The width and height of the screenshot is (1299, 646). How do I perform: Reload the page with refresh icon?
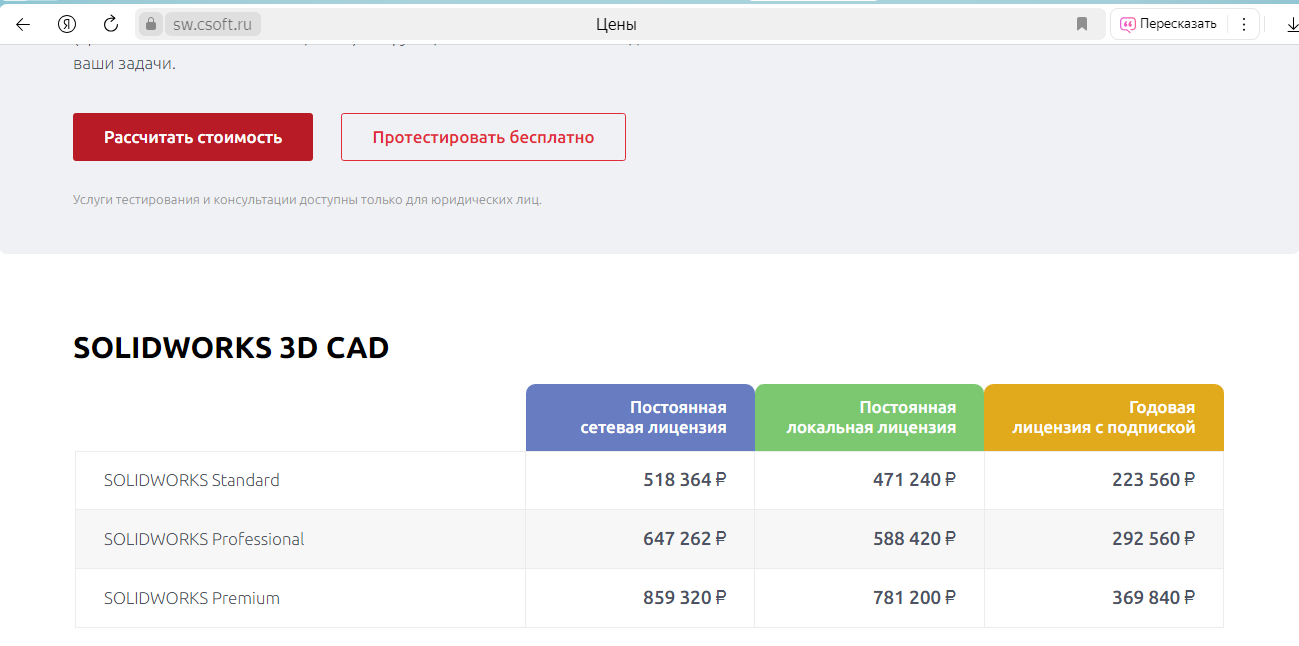[111, 24]
